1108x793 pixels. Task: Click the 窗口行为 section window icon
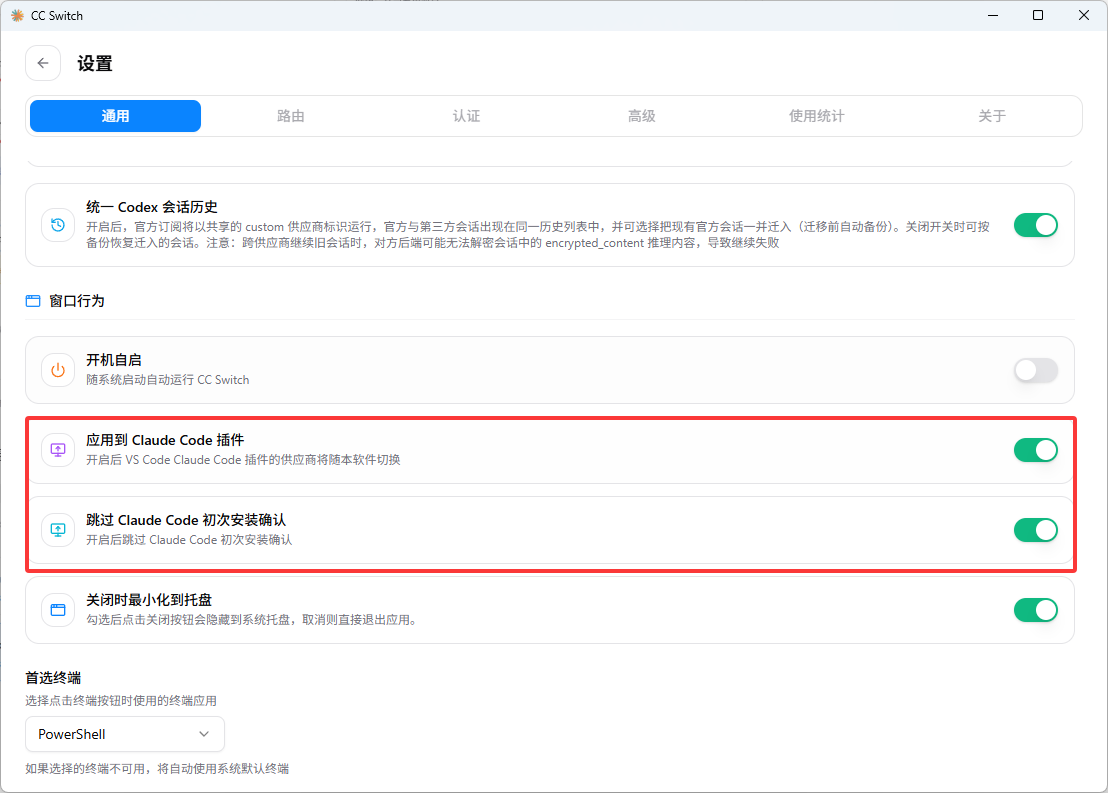click(x=33, y=301)
